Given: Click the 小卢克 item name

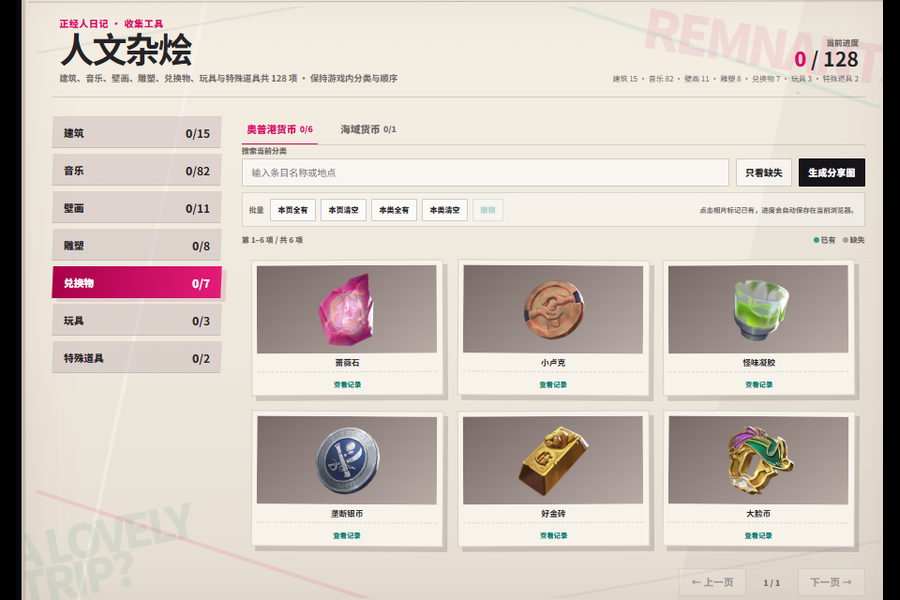Looking at the screenshot, I should click(553, 363).
